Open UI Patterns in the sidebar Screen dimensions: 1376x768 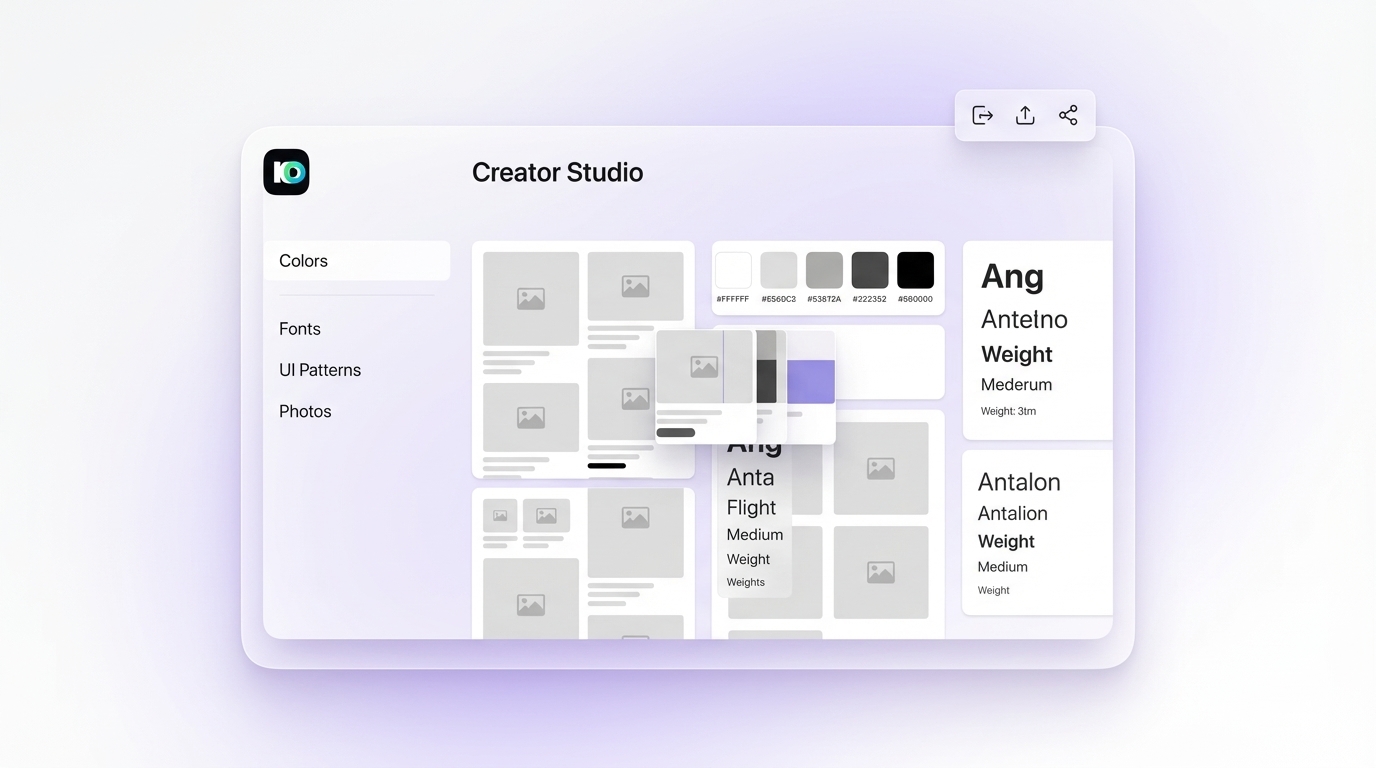(320, 369)
